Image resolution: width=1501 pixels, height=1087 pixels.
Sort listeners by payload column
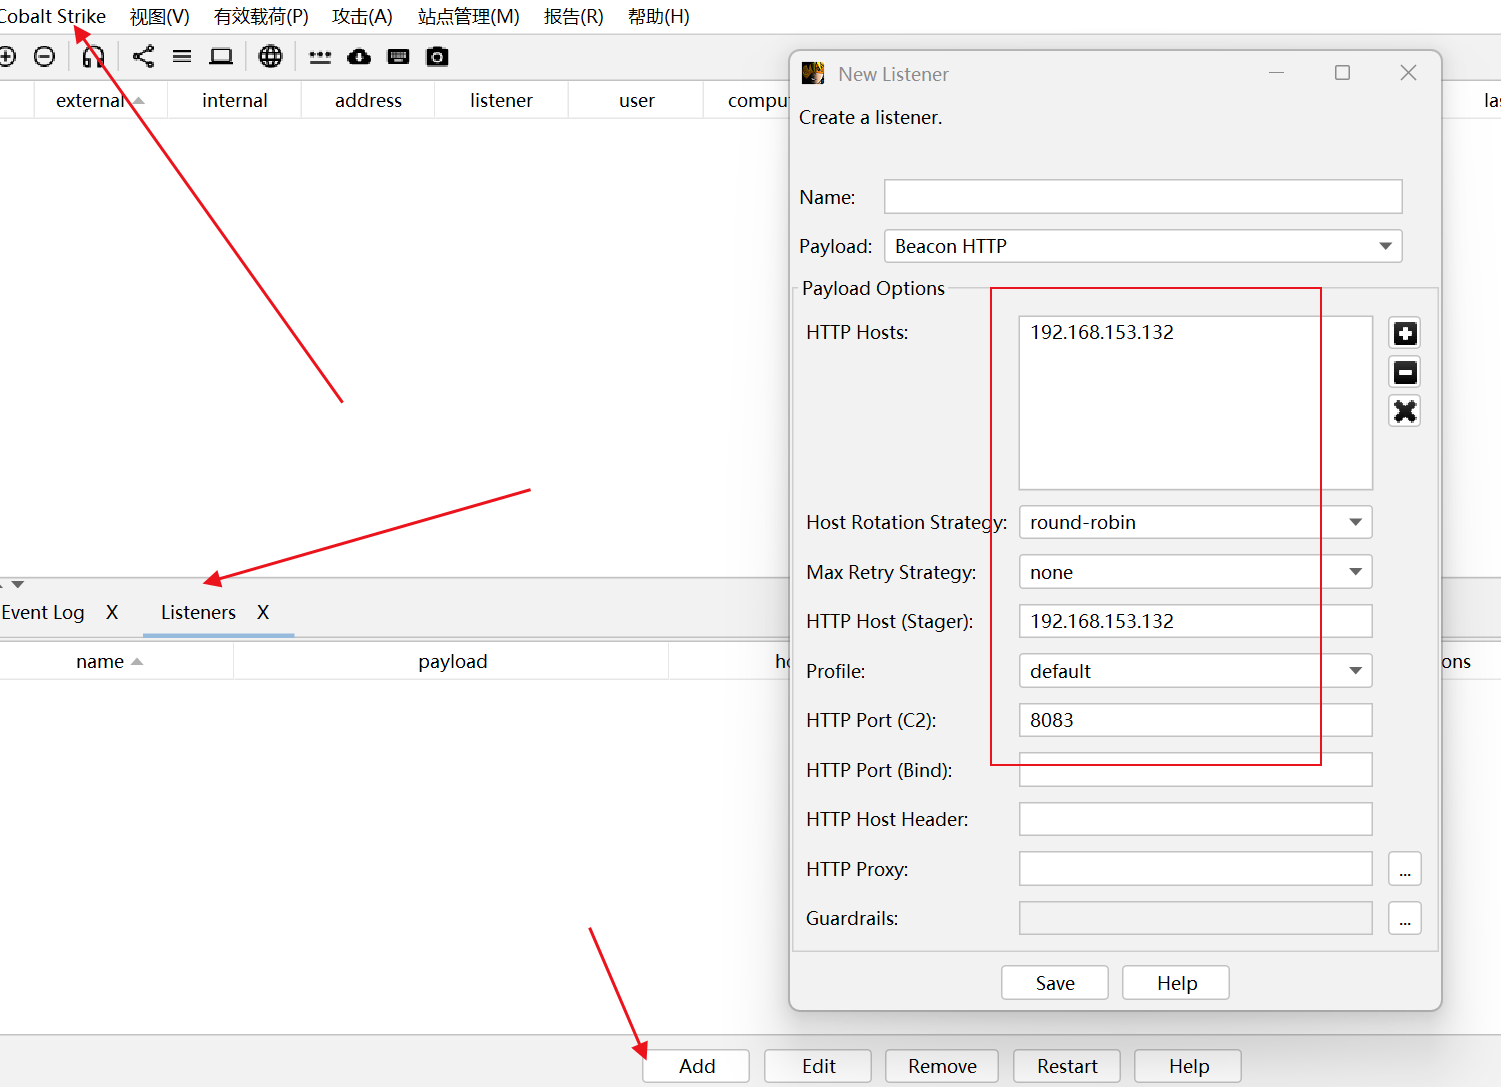pyautogui.click(x=452, y=661)
